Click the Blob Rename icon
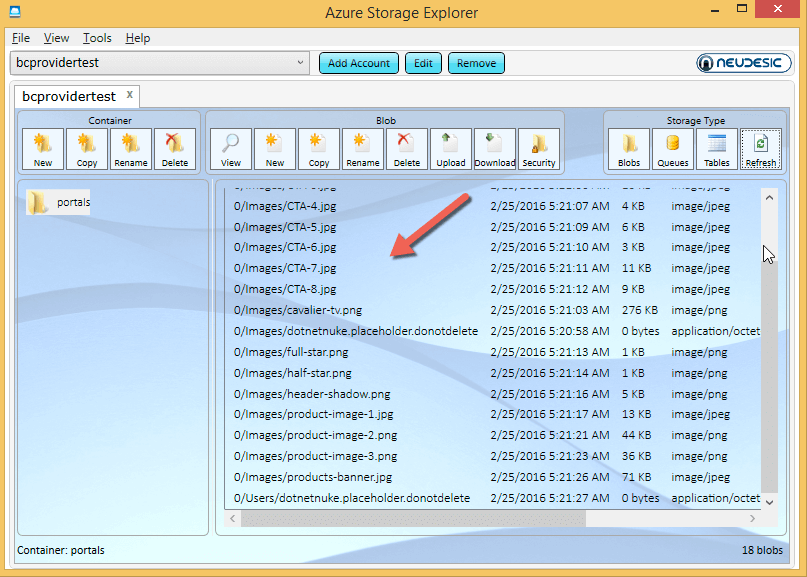Screen dimensions: 807x577 (363, 149)
